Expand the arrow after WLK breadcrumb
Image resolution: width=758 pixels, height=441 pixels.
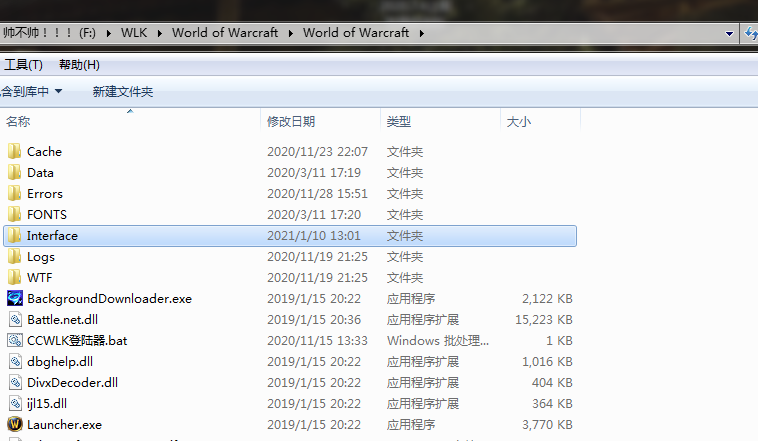click(160, 33)
